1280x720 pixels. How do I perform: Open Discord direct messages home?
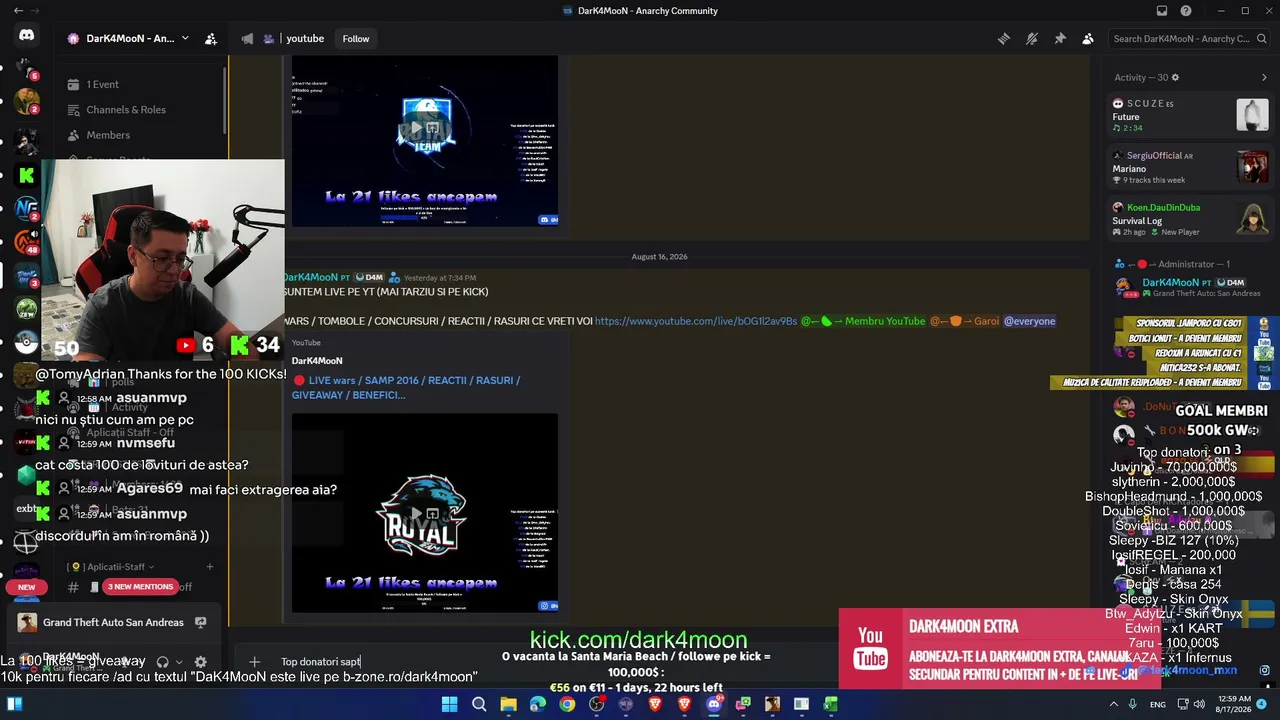click(27, 36)
